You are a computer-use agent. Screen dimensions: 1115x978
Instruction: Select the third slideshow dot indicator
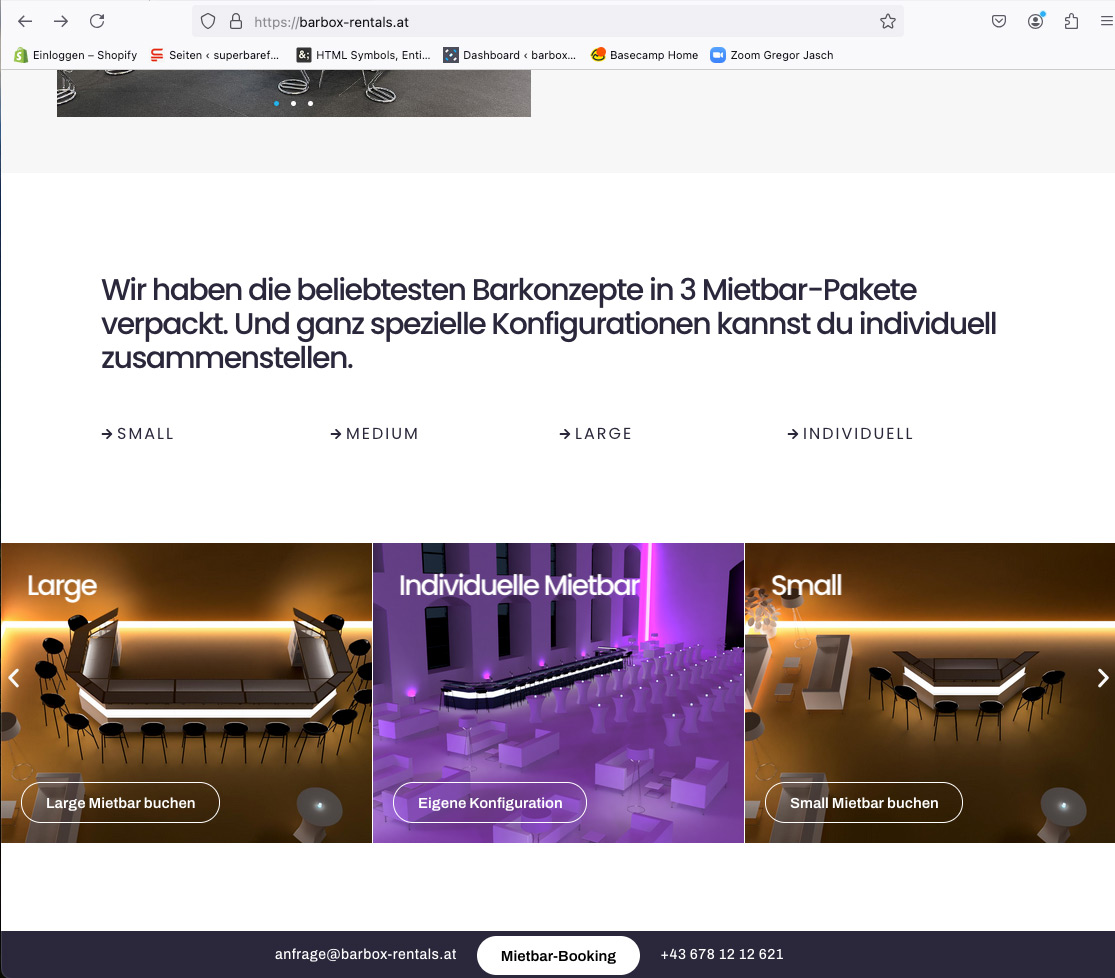coord(311,103)
